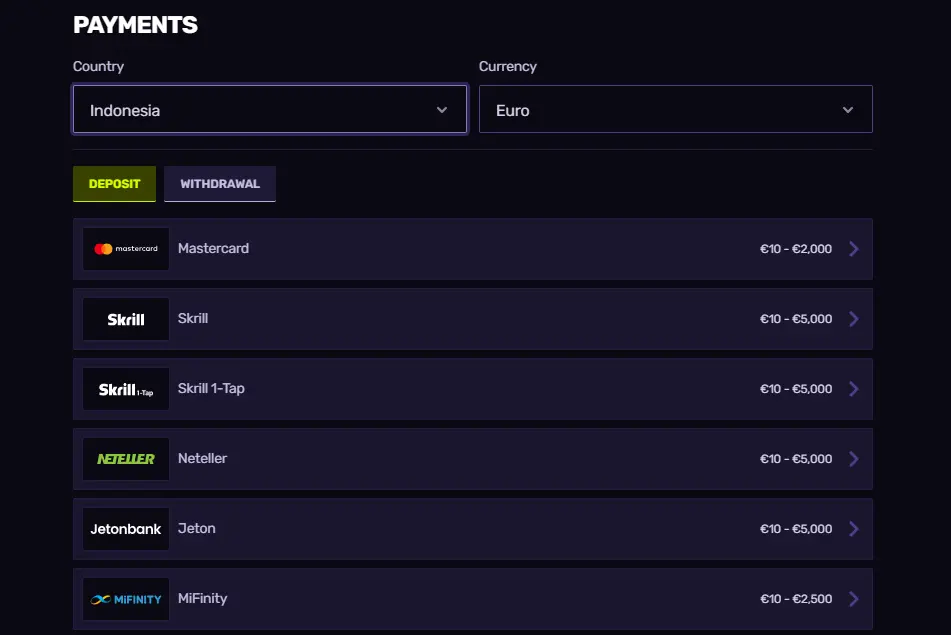
Task: Click the arrow icon on the Mastercard row
Action: (x=854, y=249)
